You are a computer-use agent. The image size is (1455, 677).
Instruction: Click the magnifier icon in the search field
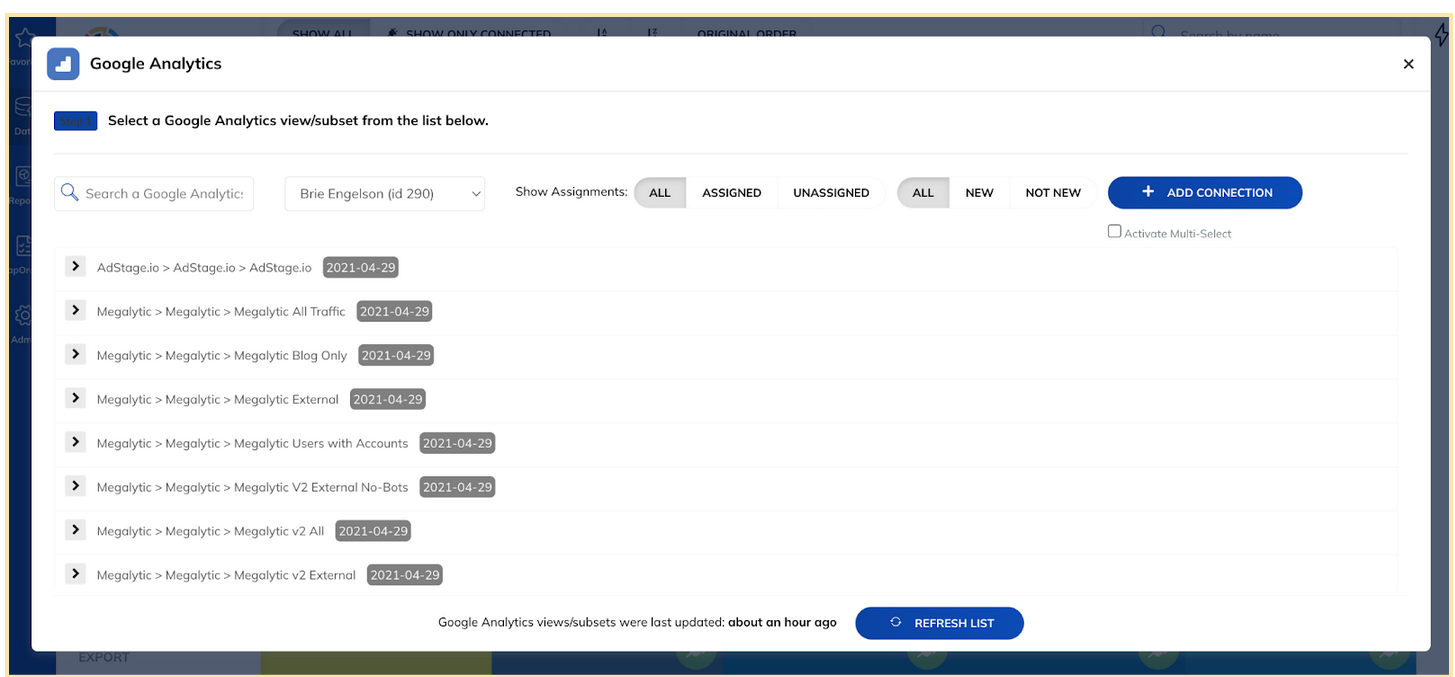click(70, 193)
